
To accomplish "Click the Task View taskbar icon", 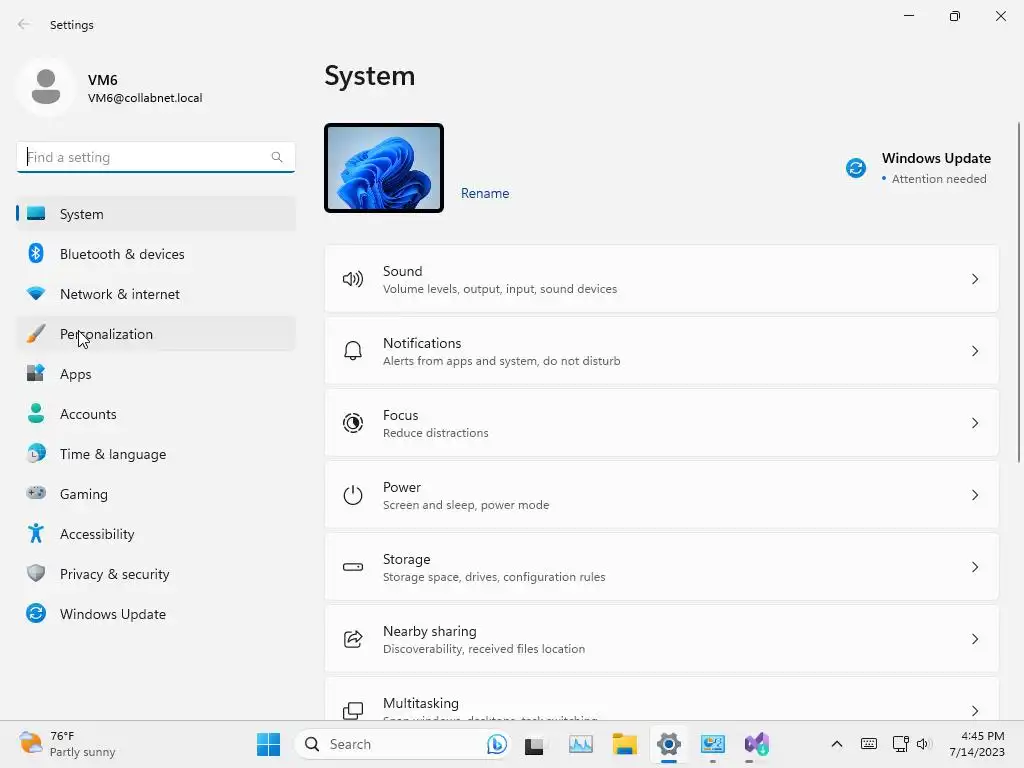I will coord(534,744).
